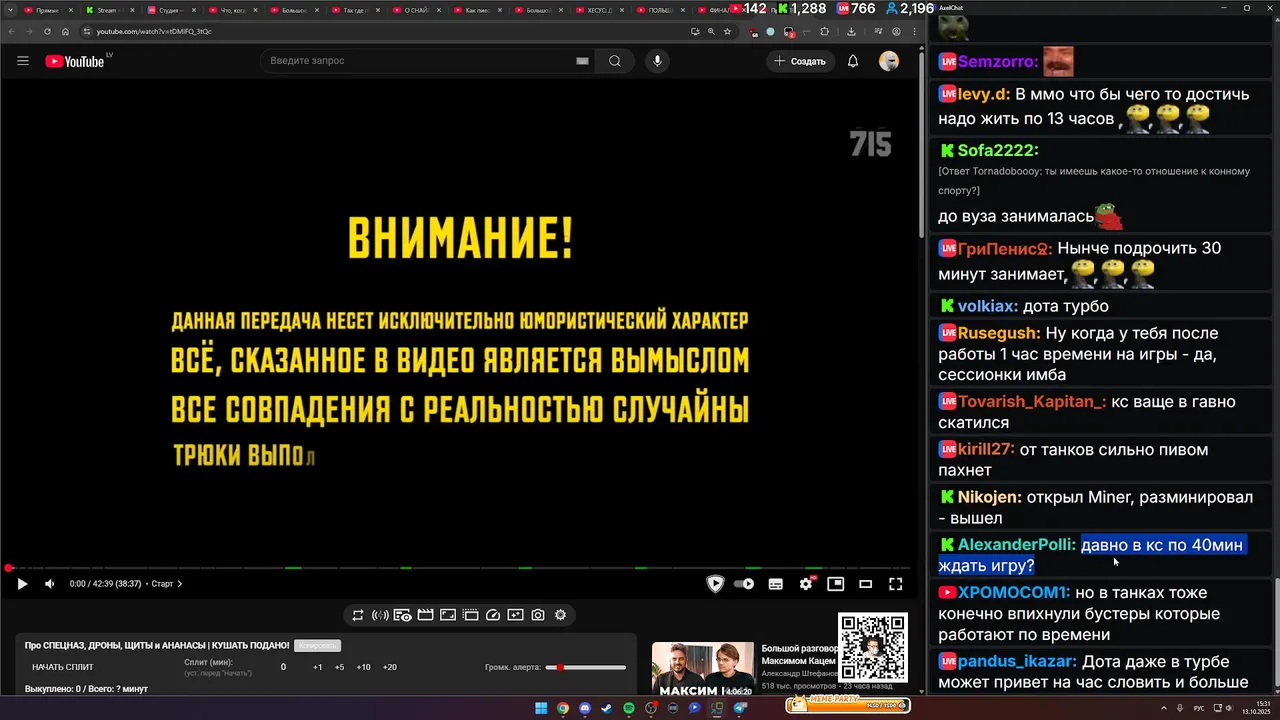Switch to the ПОЛЬШ browser tab
Viewport: 1280px width, 720px height.
660,10
